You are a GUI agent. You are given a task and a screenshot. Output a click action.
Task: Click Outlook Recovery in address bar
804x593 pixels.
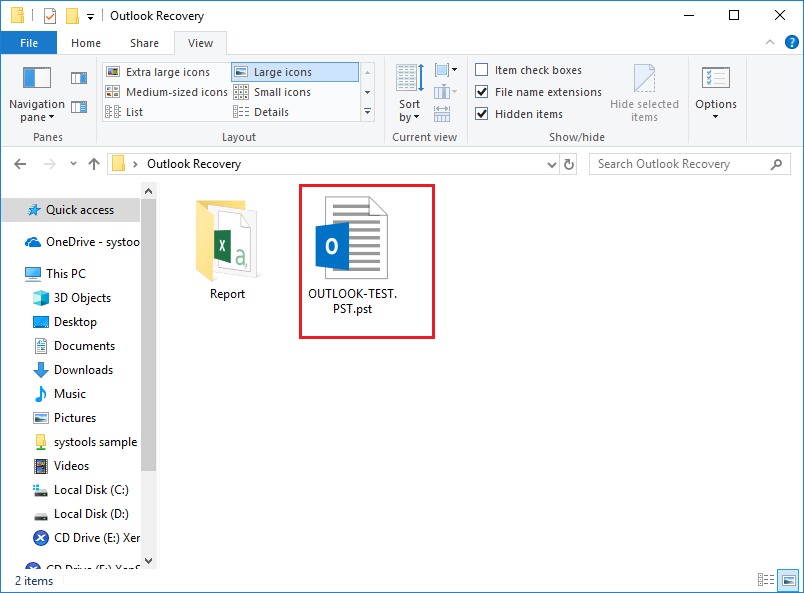click(x=194, y=164)
